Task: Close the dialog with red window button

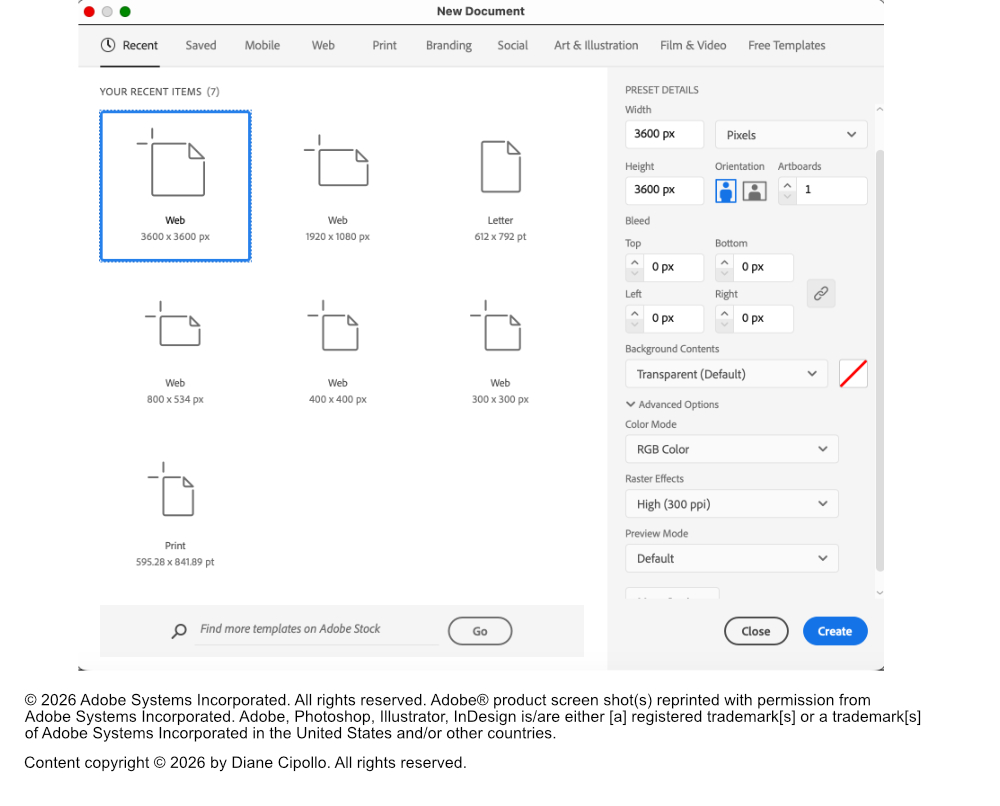Action: (x=89, y=11)
